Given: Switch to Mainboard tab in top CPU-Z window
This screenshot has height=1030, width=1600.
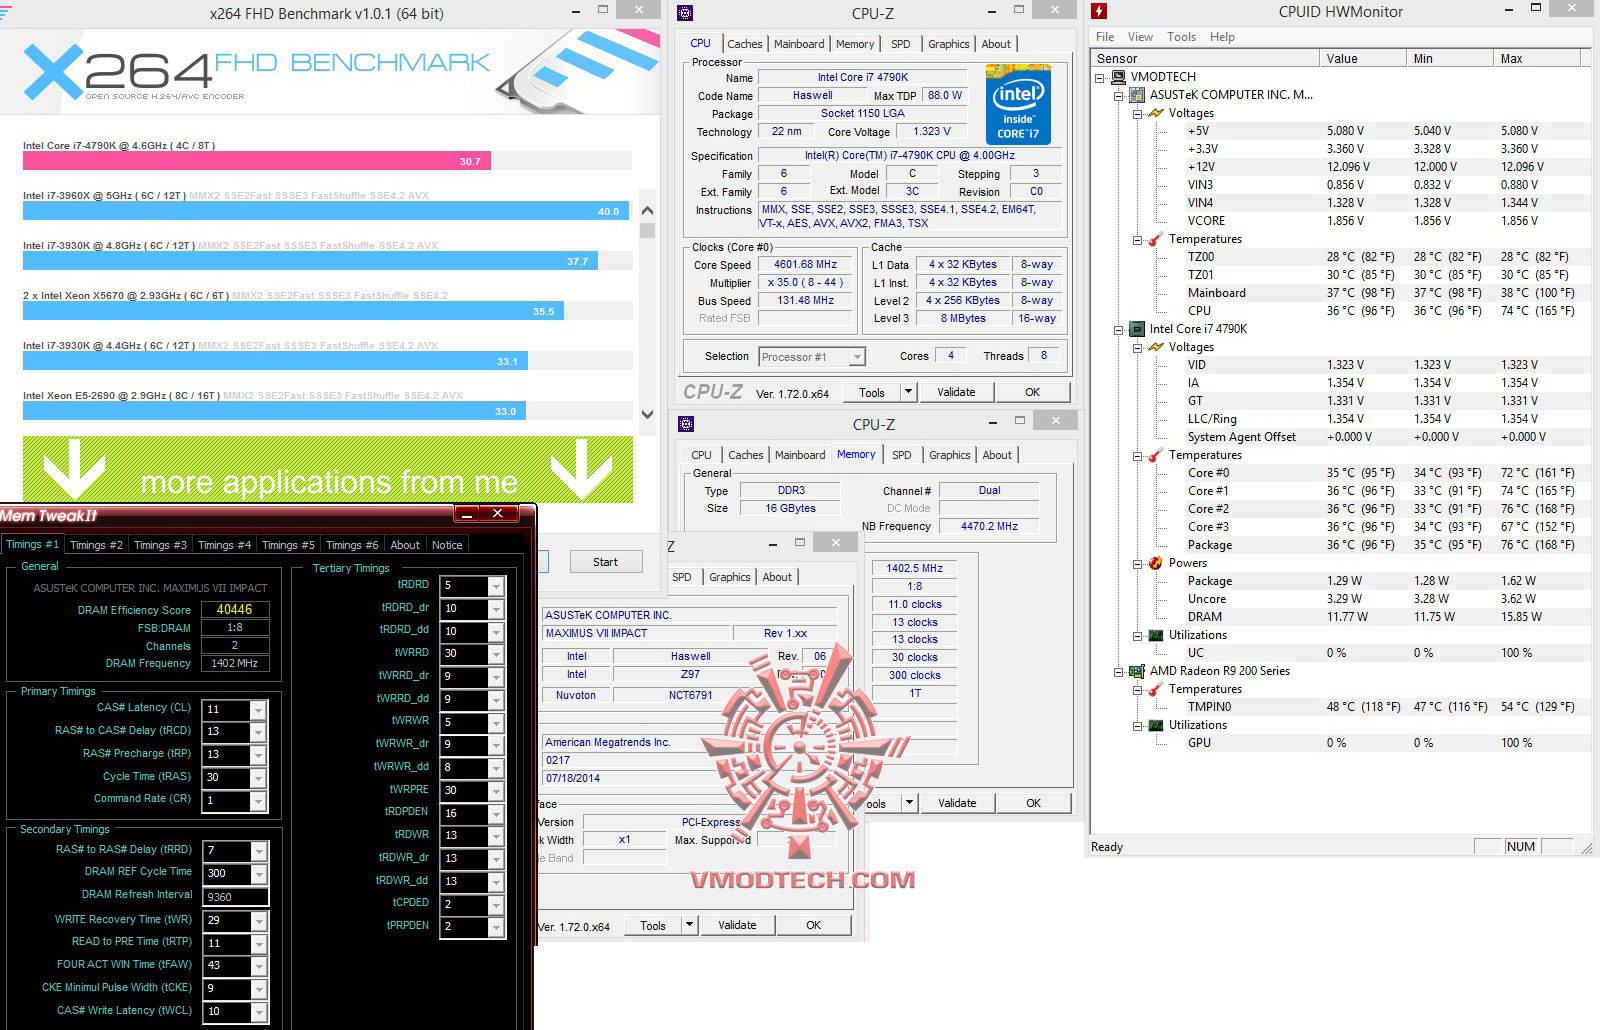Looking at the screenshot, I should tap(799, 44).
